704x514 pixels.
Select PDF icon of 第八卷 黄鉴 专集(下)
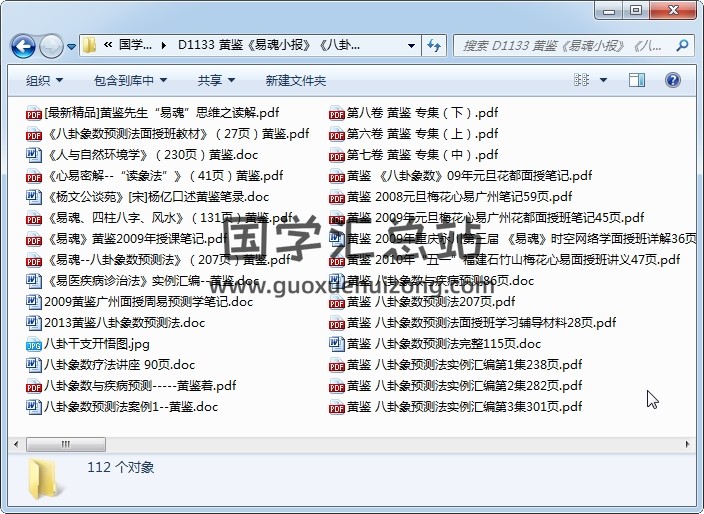pyautogui.click(x=337, y=113)
